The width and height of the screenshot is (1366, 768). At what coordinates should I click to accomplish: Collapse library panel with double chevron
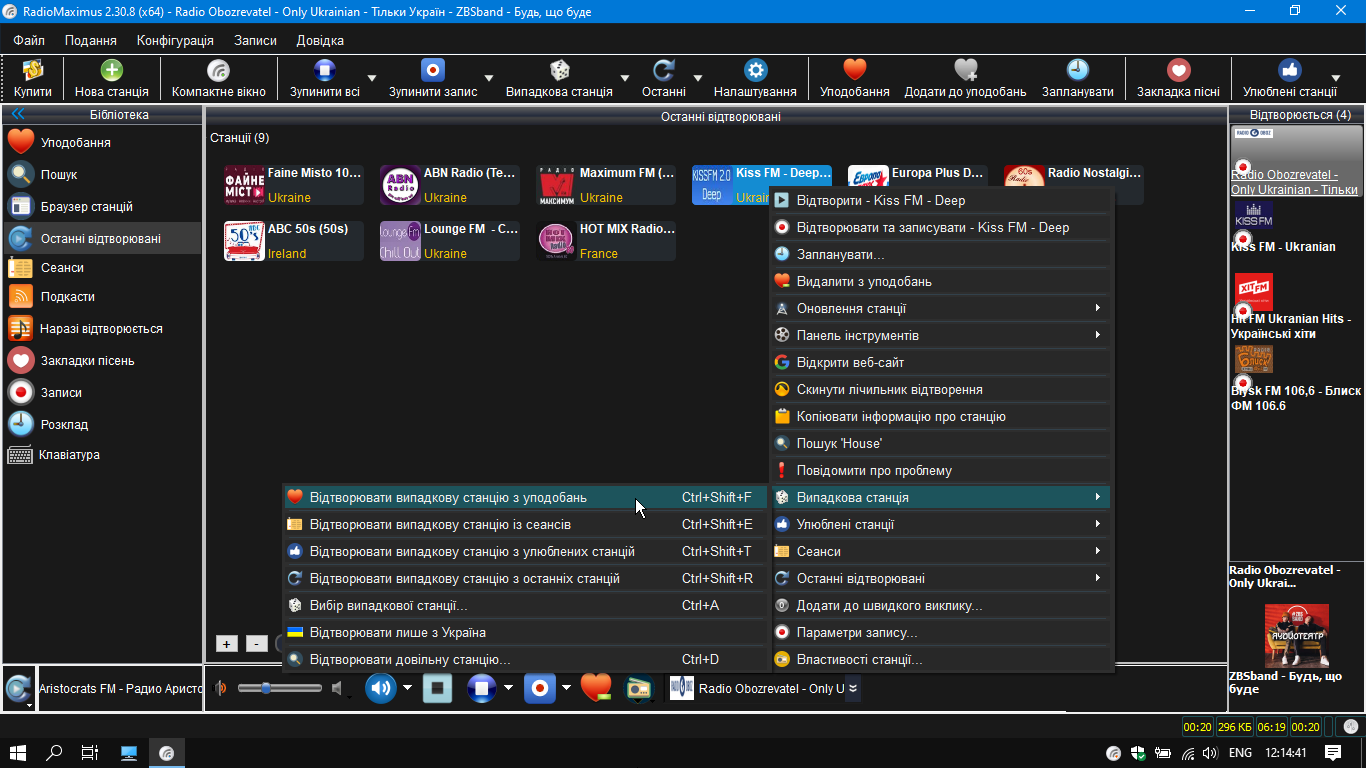(x=18, y=115)
